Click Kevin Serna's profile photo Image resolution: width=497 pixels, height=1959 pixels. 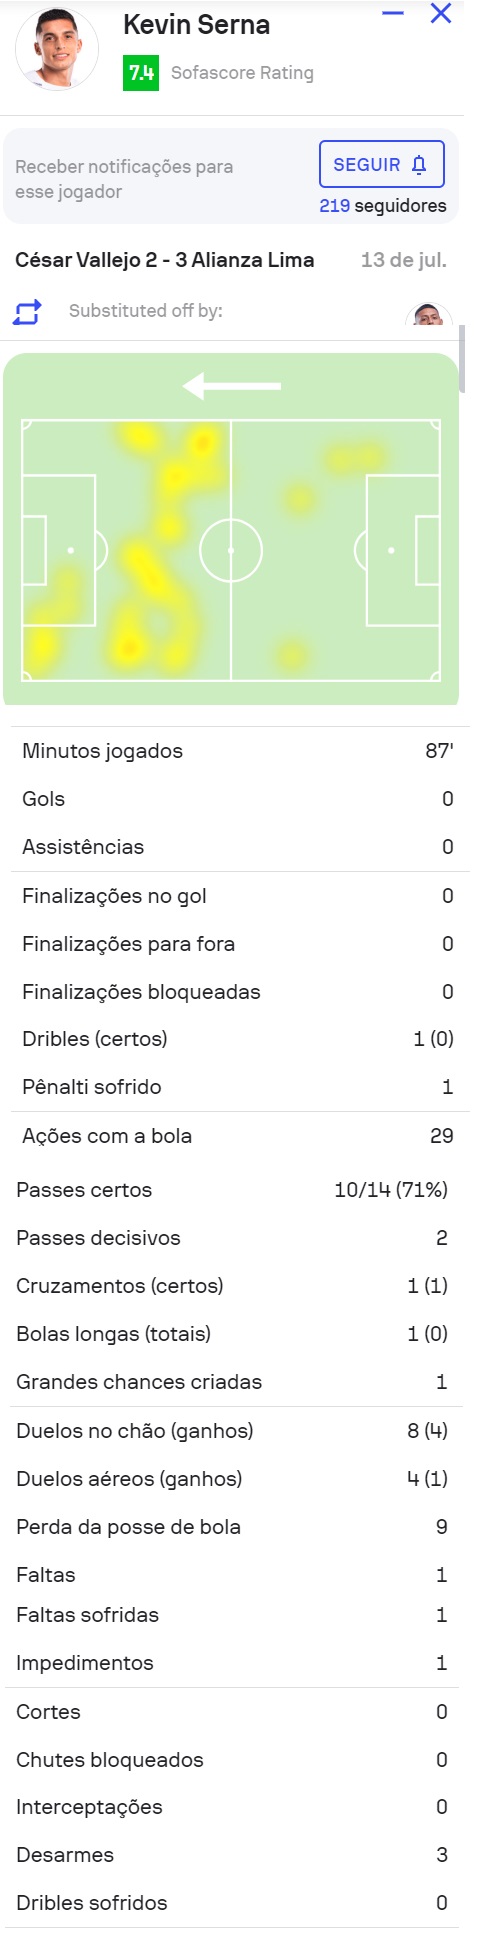click(x=57, y=49)
